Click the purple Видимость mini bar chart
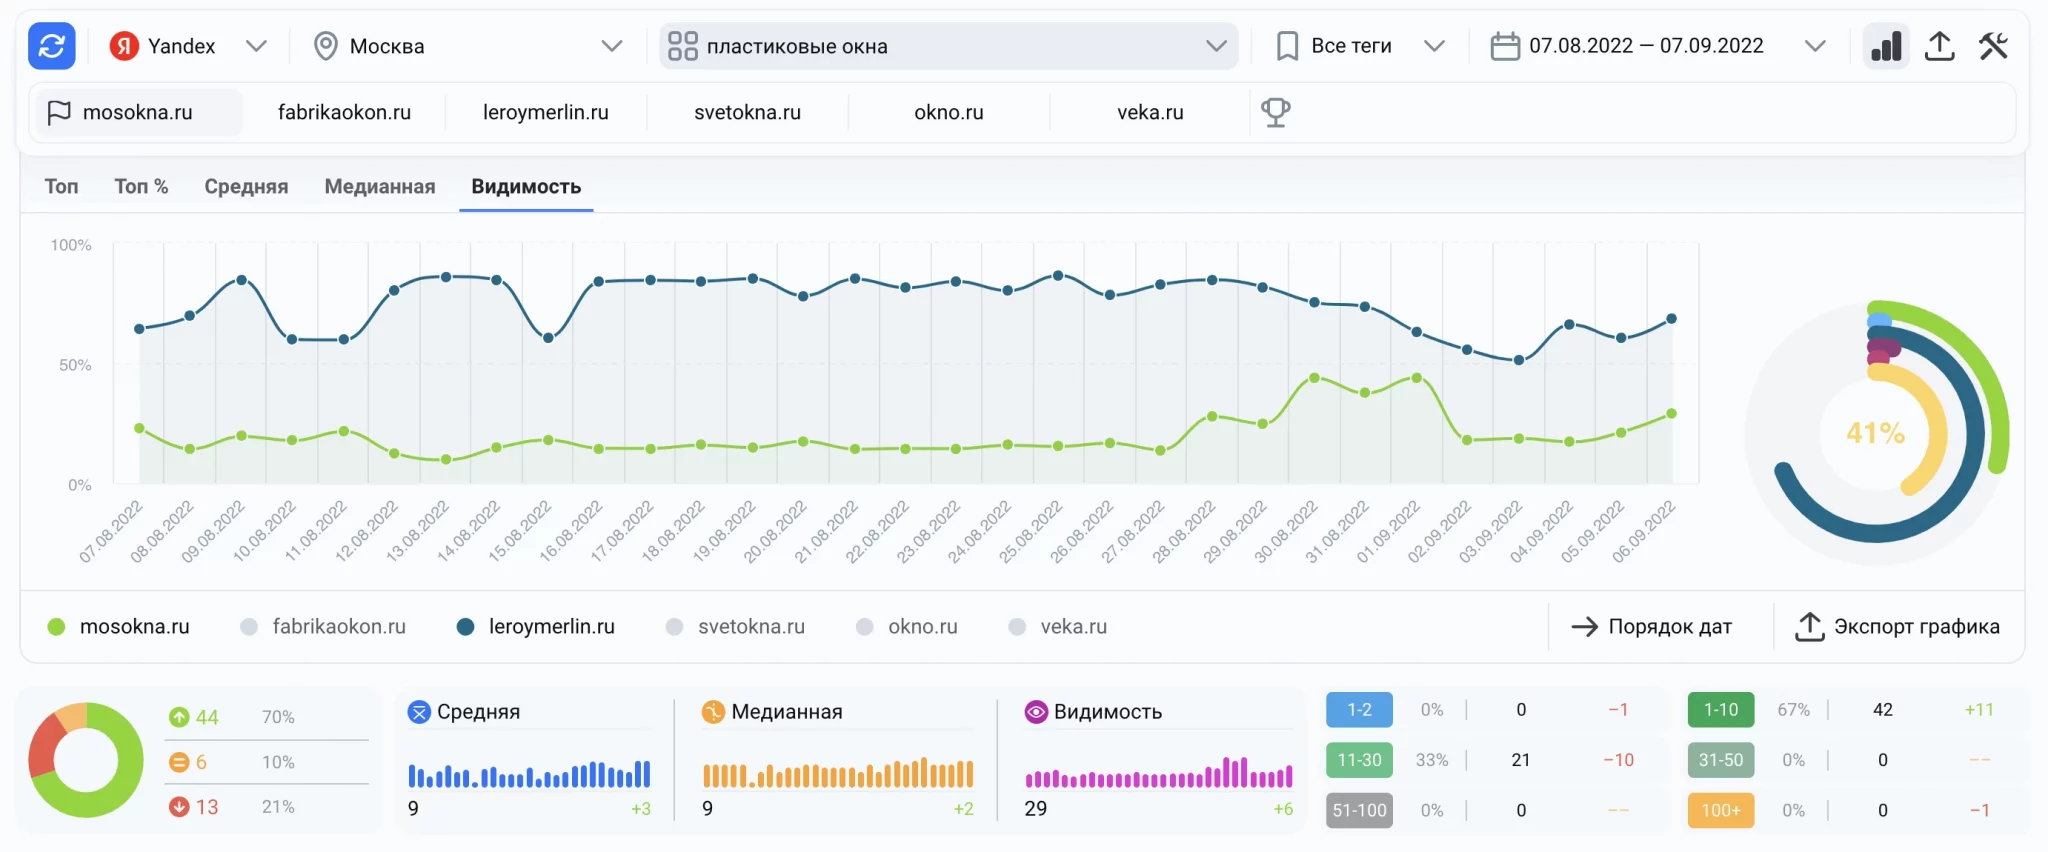The width and height of the screenshot is (2048, 852). (1159, 773)
